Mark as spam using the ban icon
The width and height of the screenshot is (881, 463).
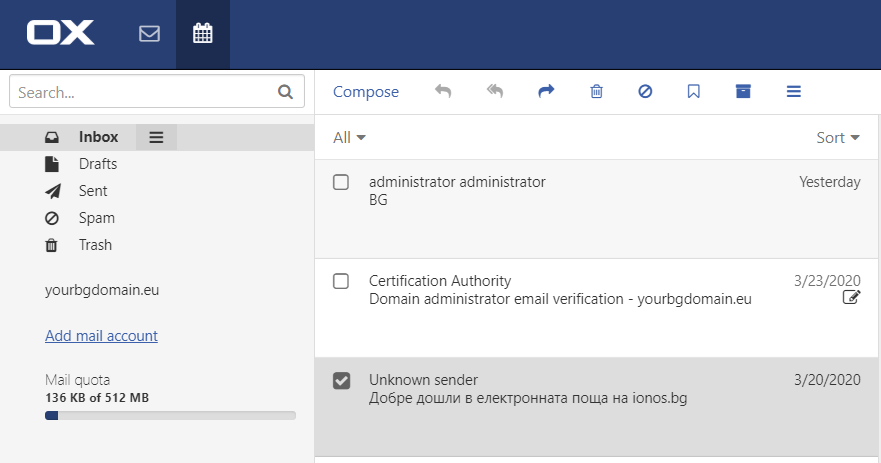coord(645,91)
